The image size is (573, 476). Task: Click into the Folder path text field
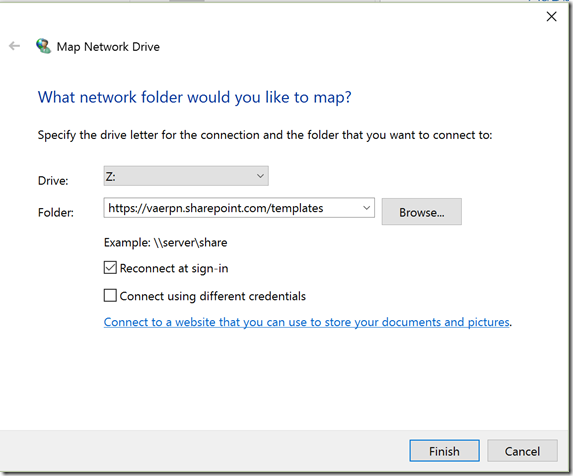(232, 208)
